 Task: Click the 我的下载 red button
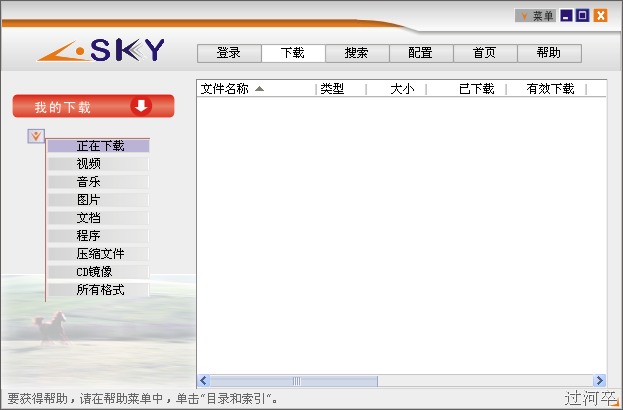pos(93,106)
